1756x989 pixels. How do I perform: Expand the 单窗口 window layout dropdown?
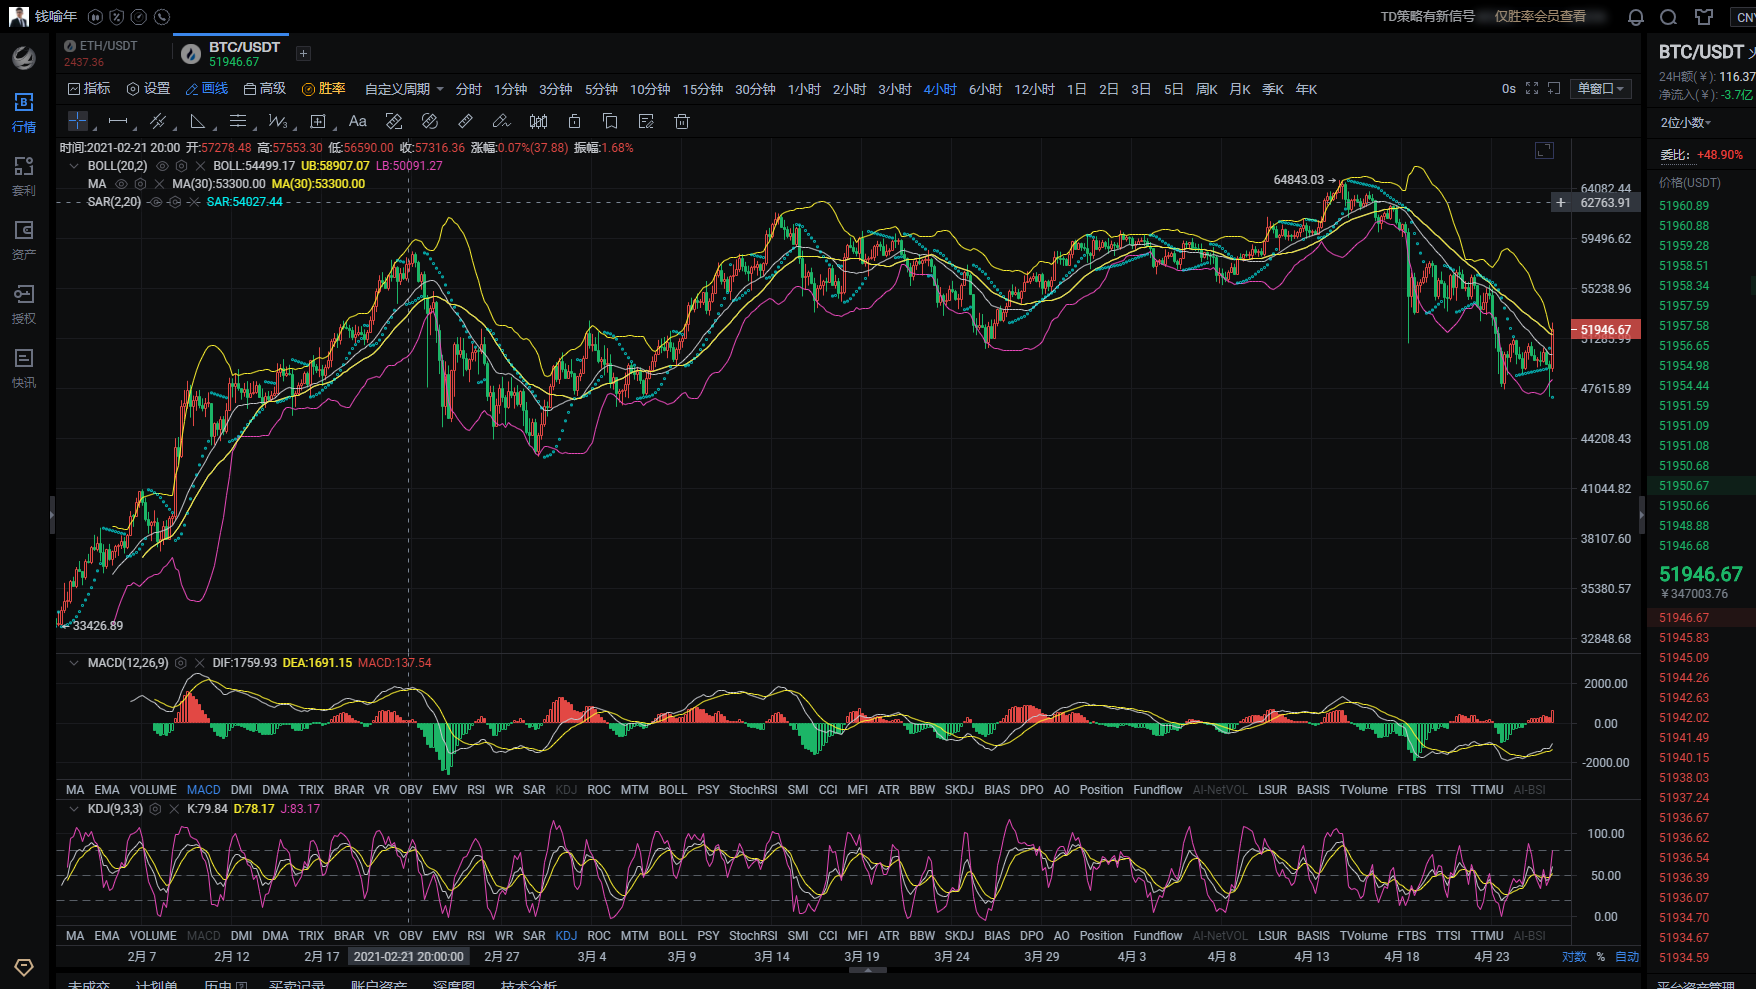(1600, 89)
